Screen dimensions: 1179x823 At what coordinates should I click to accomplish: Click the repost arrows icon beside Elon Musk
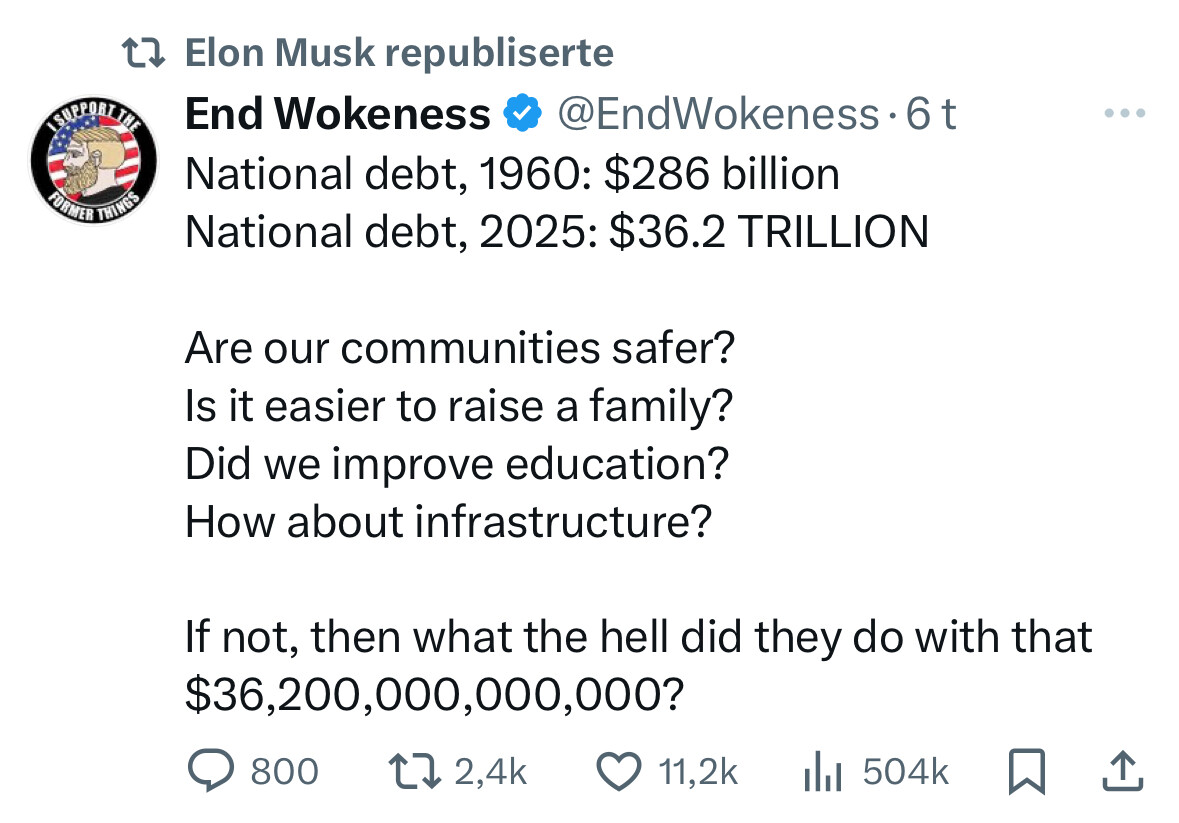click(x=144, y=53)
